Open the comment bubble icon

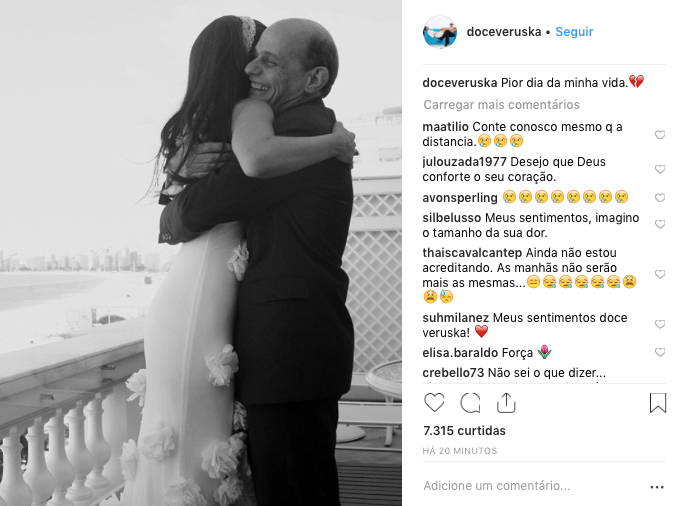(x=470, y=402)
